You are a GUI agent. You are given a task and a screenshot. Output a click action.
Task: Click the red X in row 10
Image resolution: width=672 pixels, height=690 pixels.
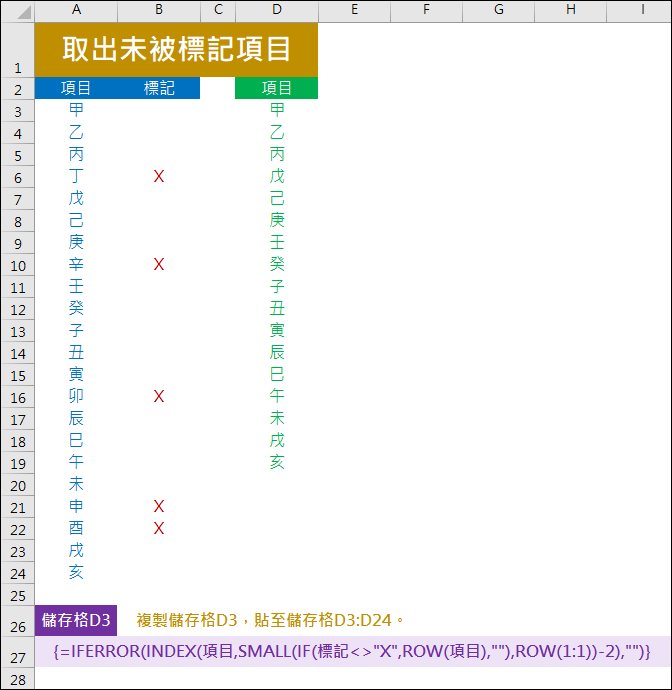[x=159, y=264]
